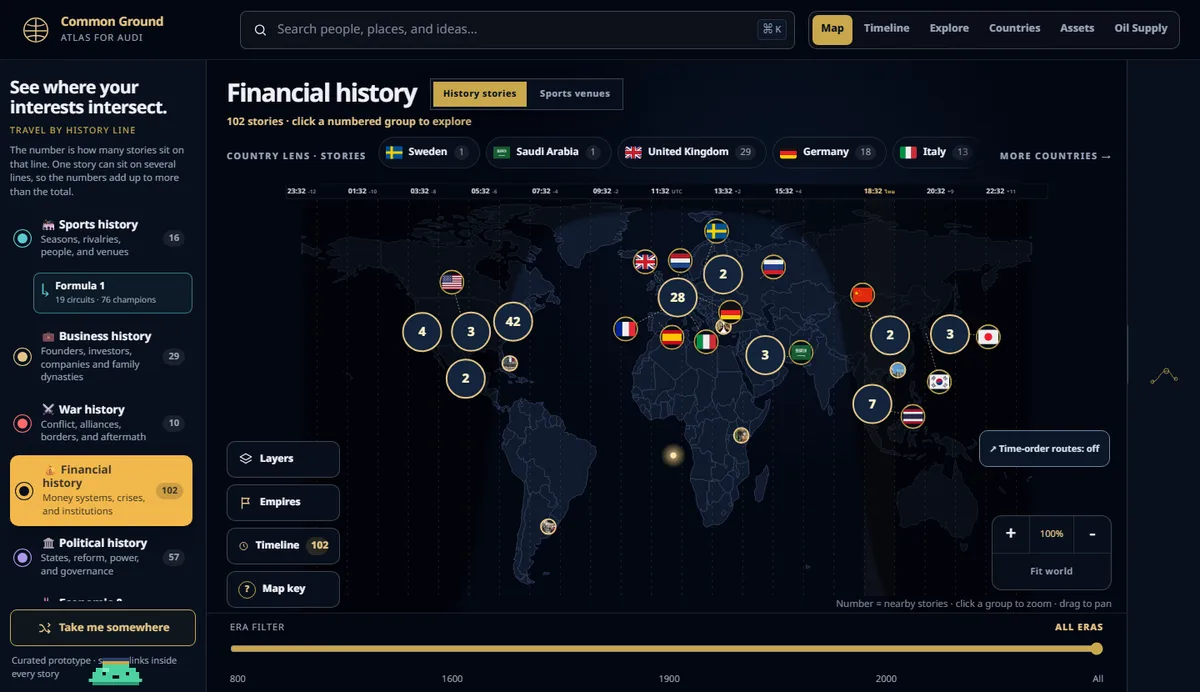Select the Italy flag marker on the map

(707, 342)
